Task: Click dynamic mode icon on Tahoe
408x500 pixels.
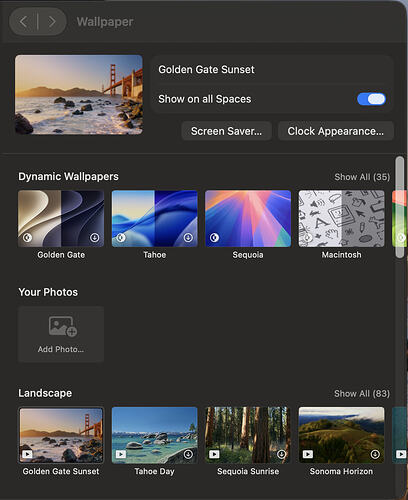Action: [x=121, y=237]
